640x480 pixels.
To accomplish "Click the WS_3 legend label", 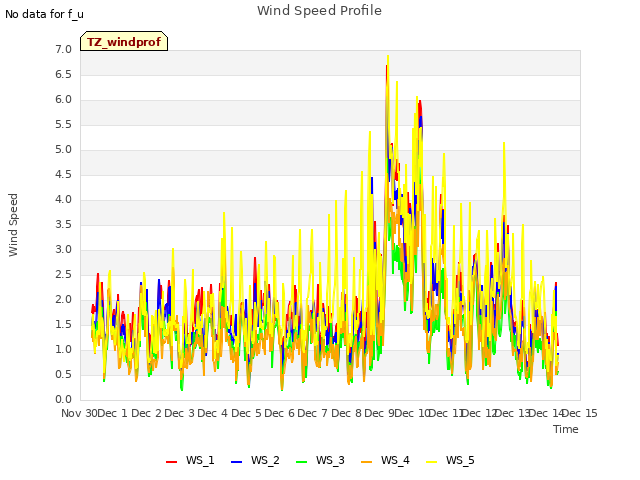I will click(330, 460).
